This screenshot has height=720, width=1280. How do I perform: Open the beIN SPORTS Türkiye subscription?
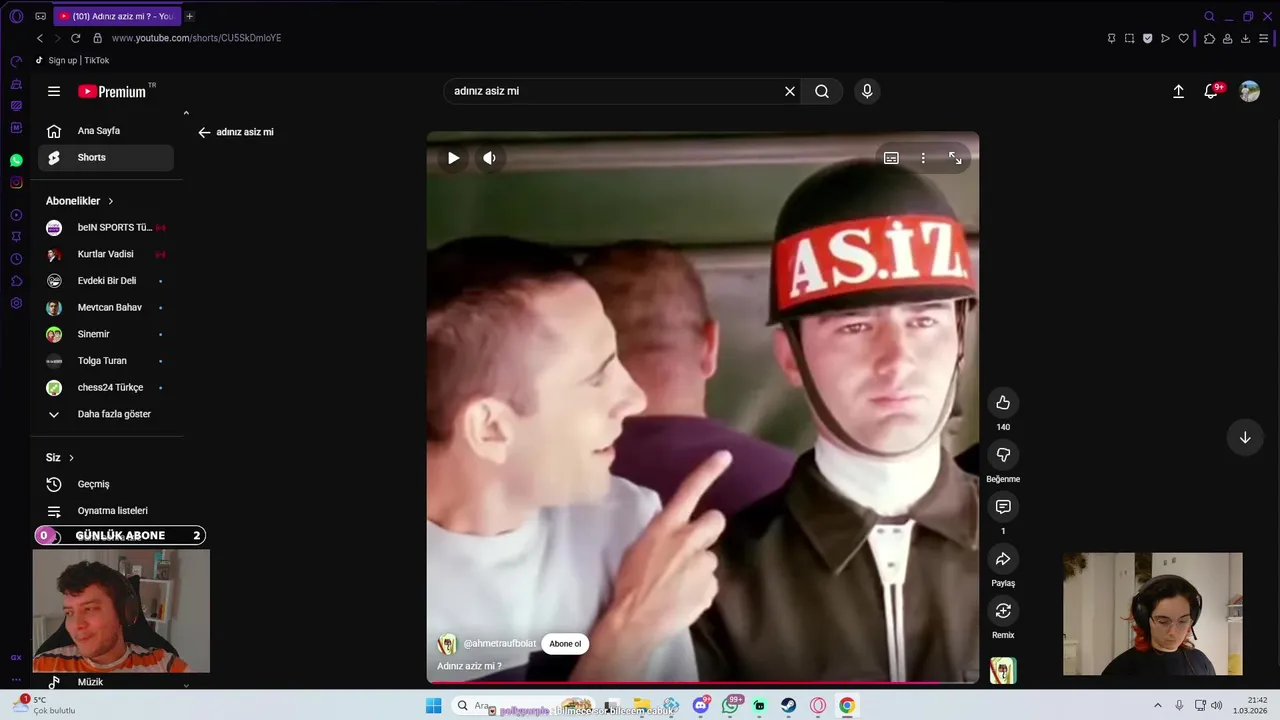click(x=106, y=227)
